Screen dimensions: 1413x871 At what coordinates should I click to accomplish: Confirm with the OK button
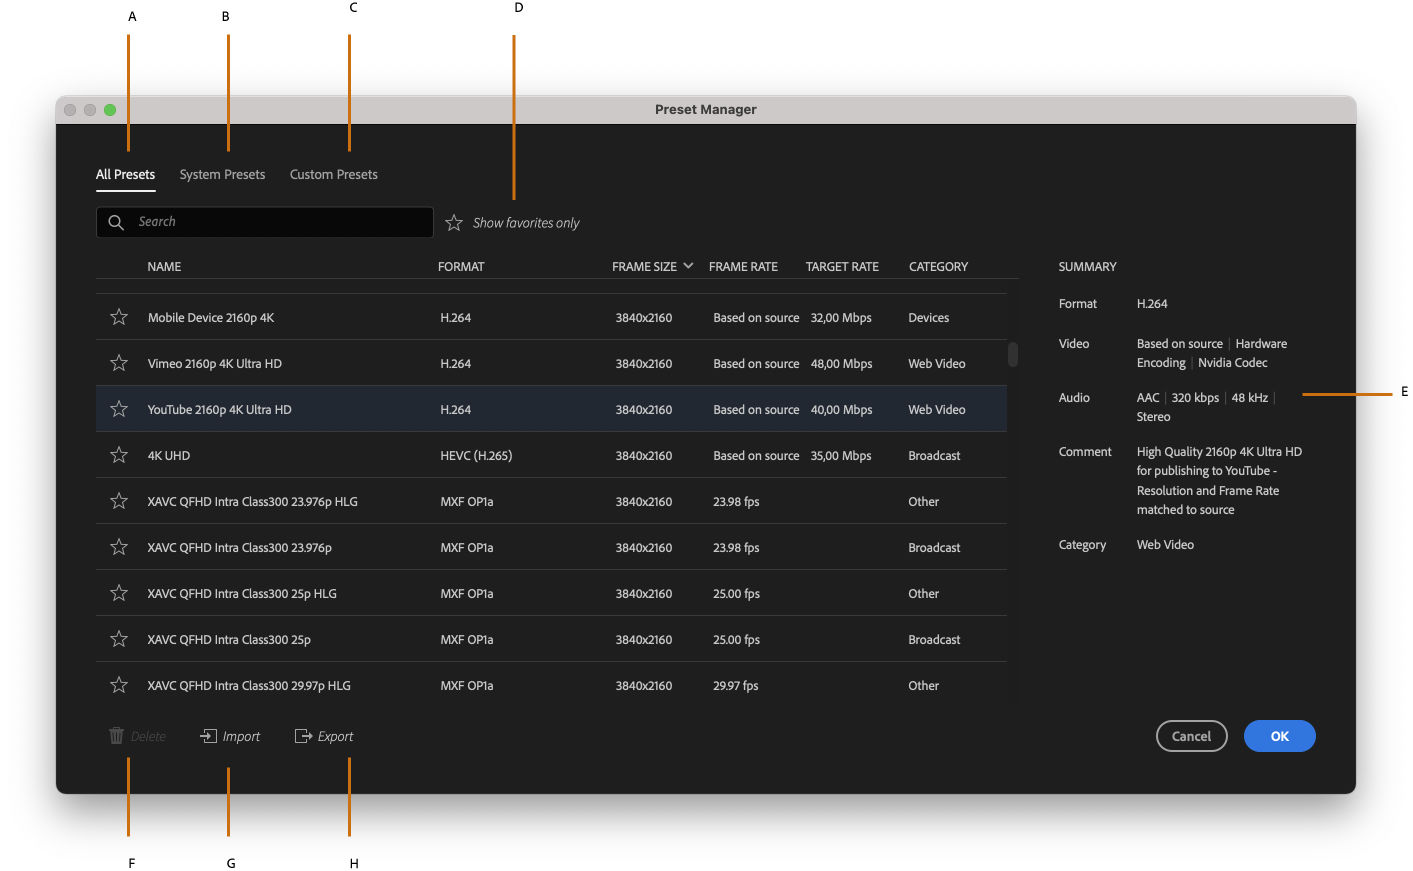[x=1279, y=736]
